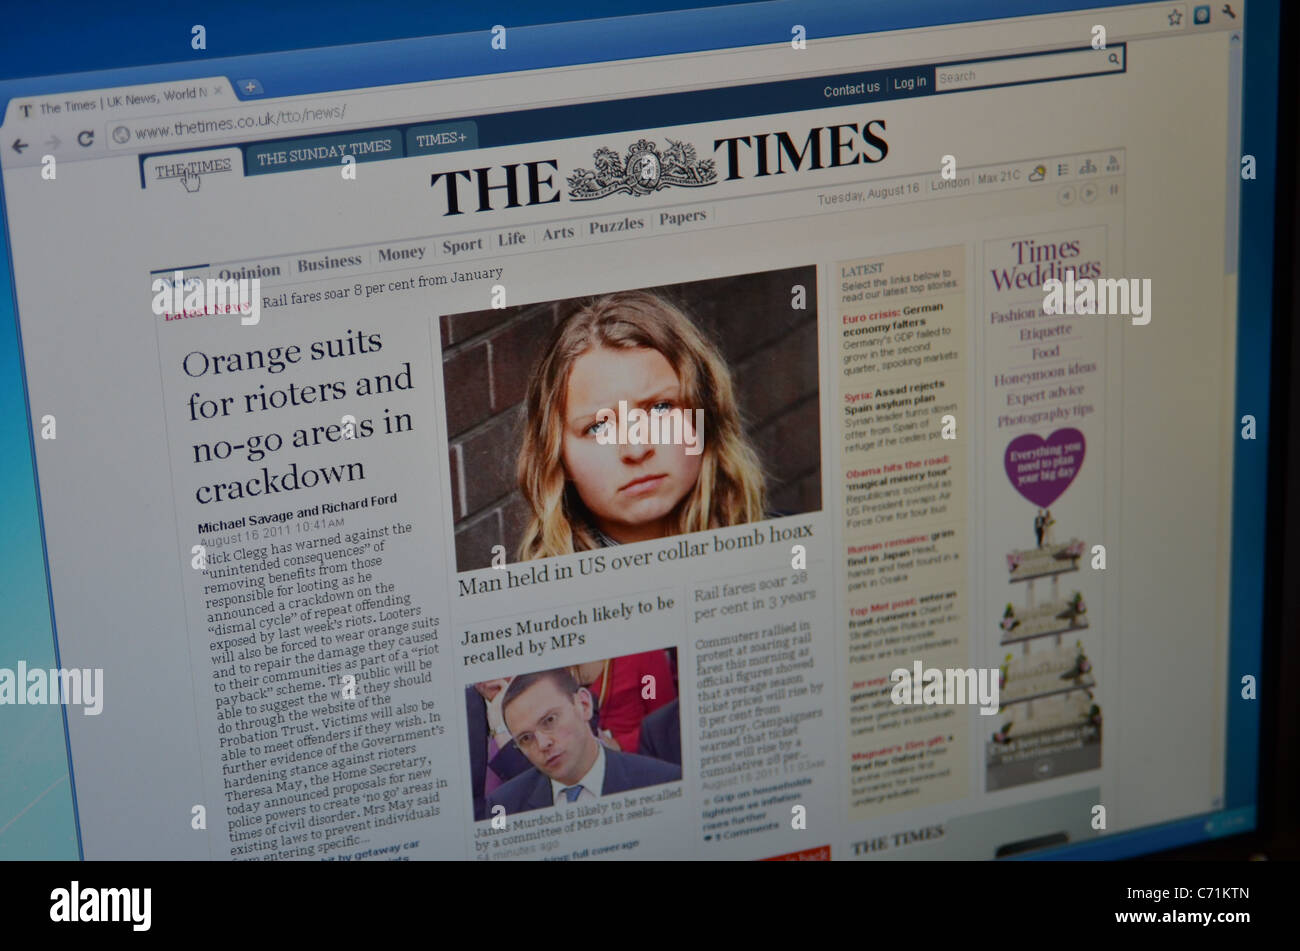Open the TIMES+ tab
The height and width of the screenshot is (951, 1300).
pyautogui.click(x=441, y=139)
